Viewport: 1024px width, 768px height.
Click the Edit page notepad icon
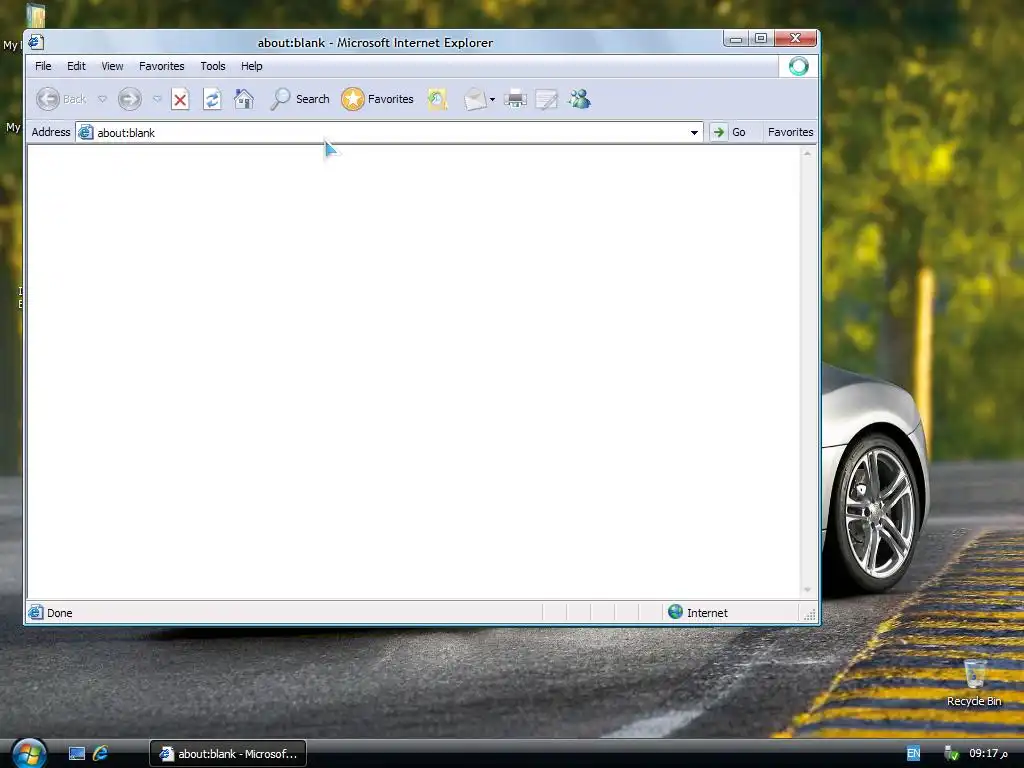[547, 99]
